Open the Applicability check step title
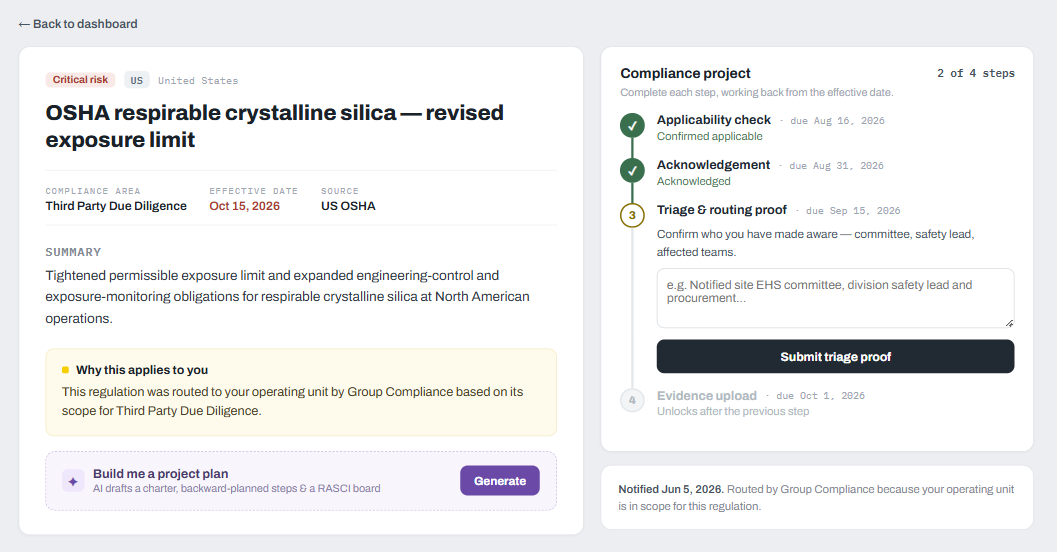Screen dimensions: 1057x552 click(713, 120)
